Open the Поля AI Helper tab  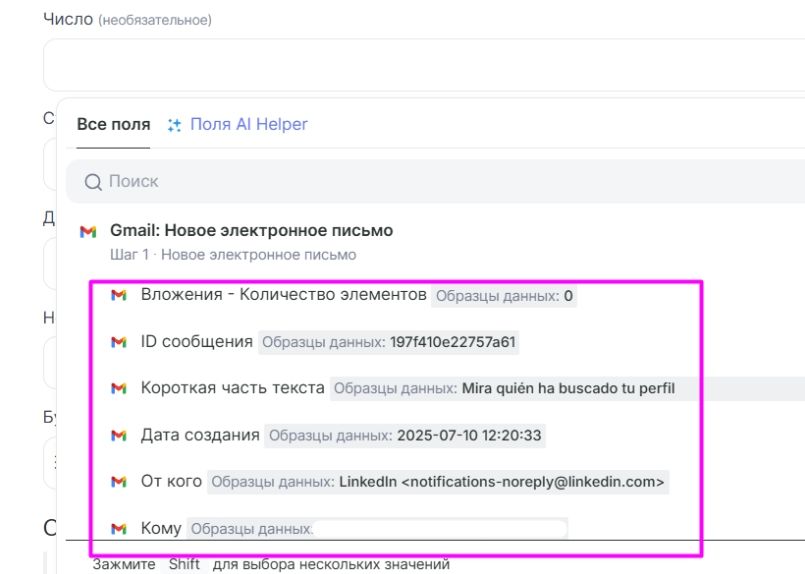[248, 125]
